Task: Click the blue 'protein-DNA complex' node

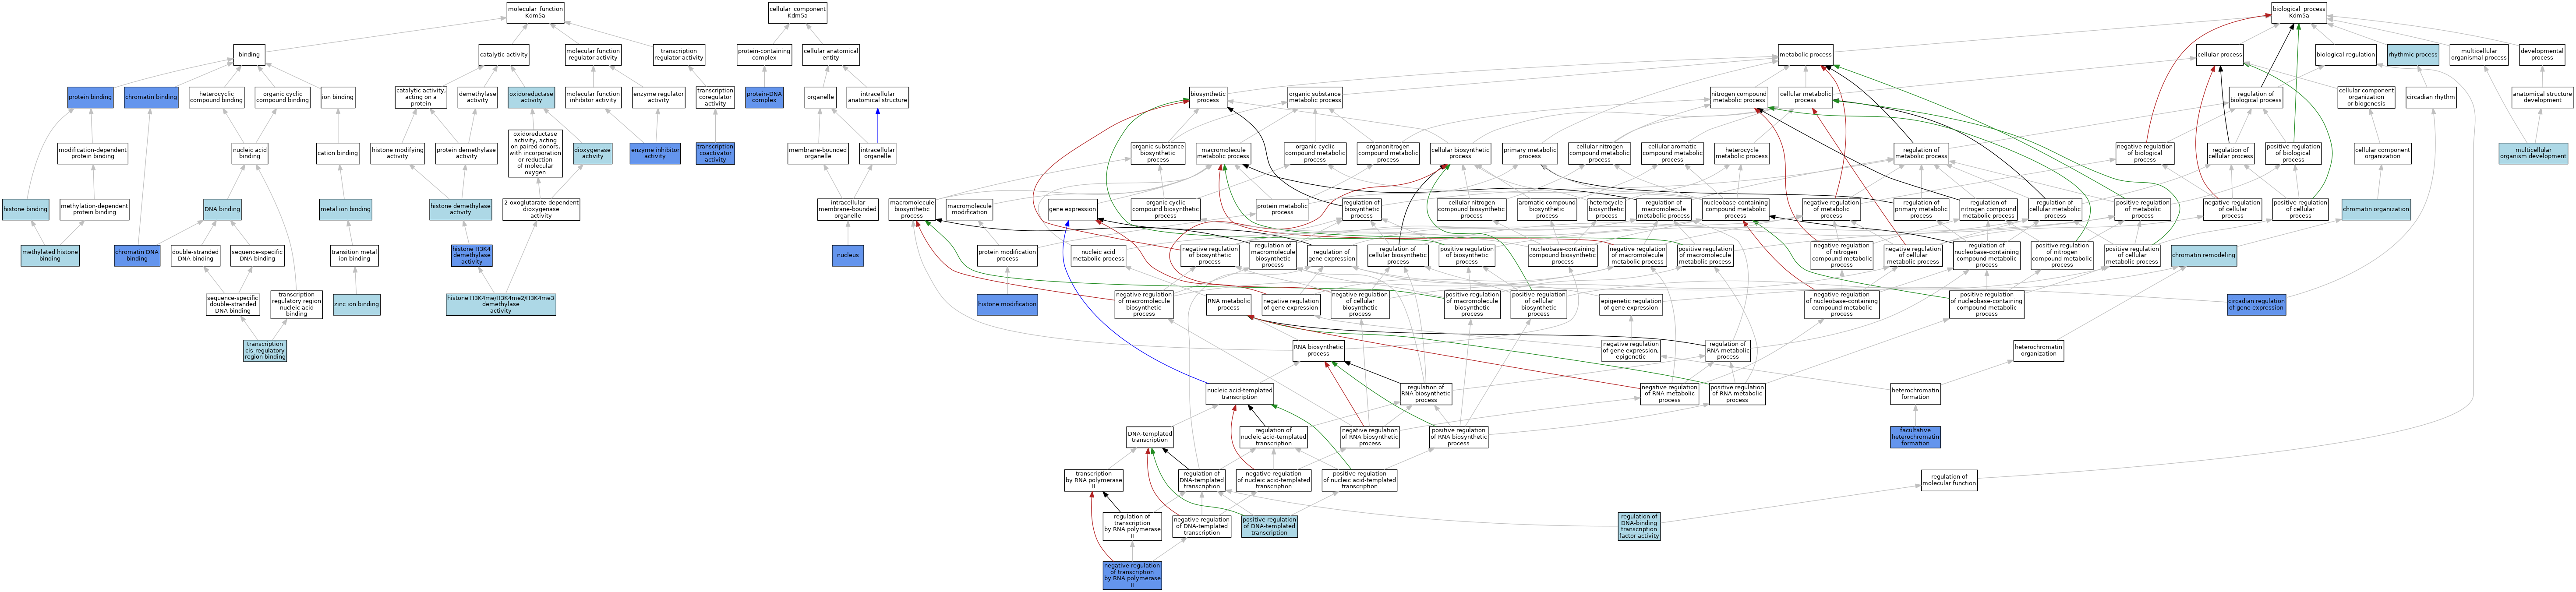Action: [x=764, y=97]
